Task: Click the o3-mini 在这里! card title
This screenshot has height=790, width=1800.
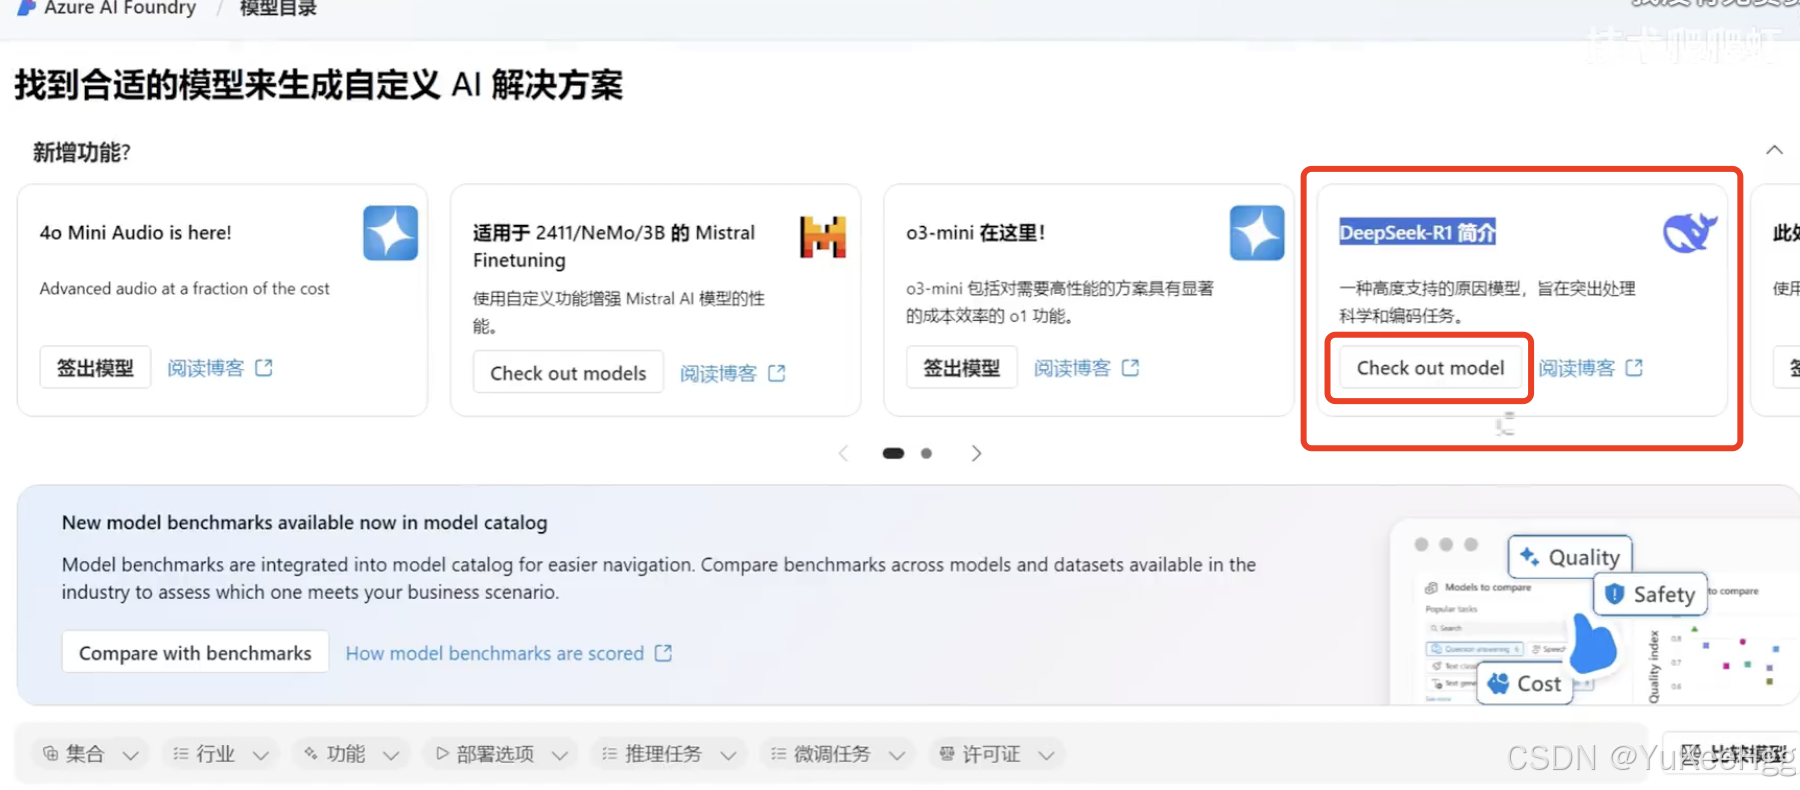Action: [x=975, y=233]
